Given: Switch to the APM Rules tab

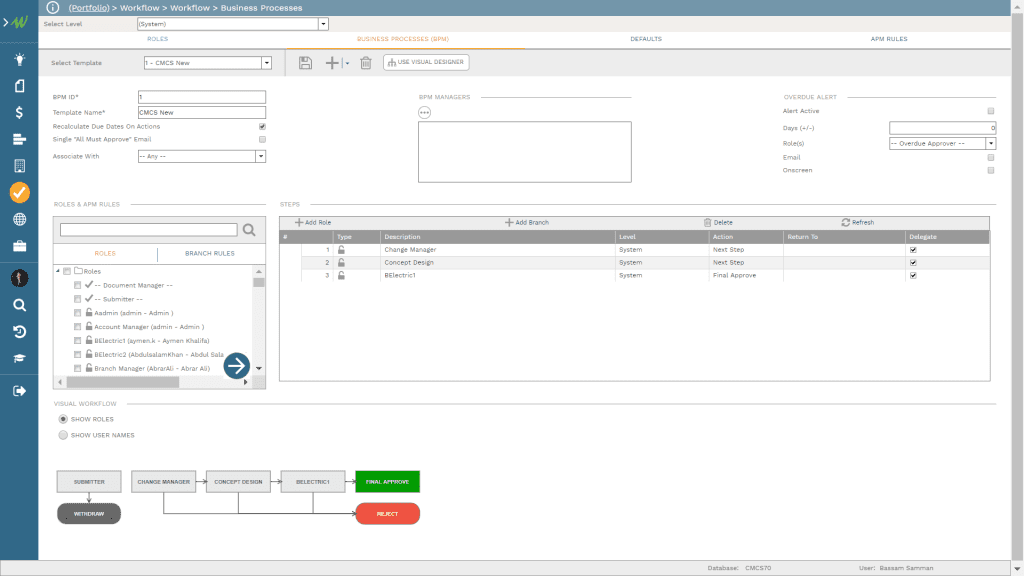Looking at the screenshot, I should [x=889, y=39].
